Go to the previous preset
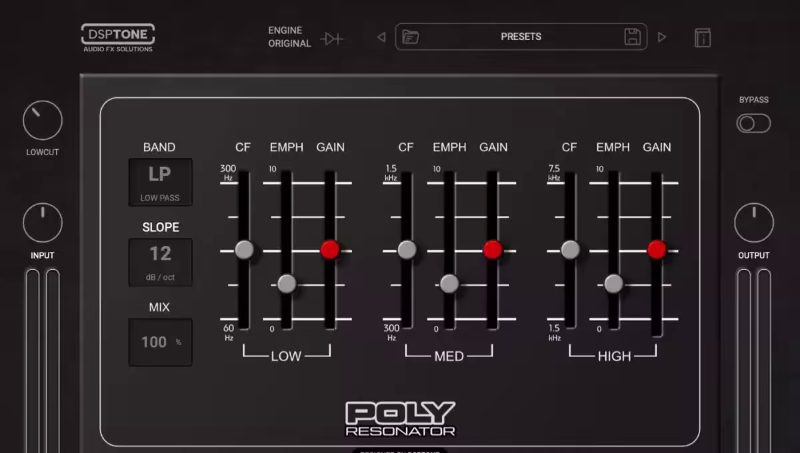Viewport: 800px width, 453px height. coord(381,38)
